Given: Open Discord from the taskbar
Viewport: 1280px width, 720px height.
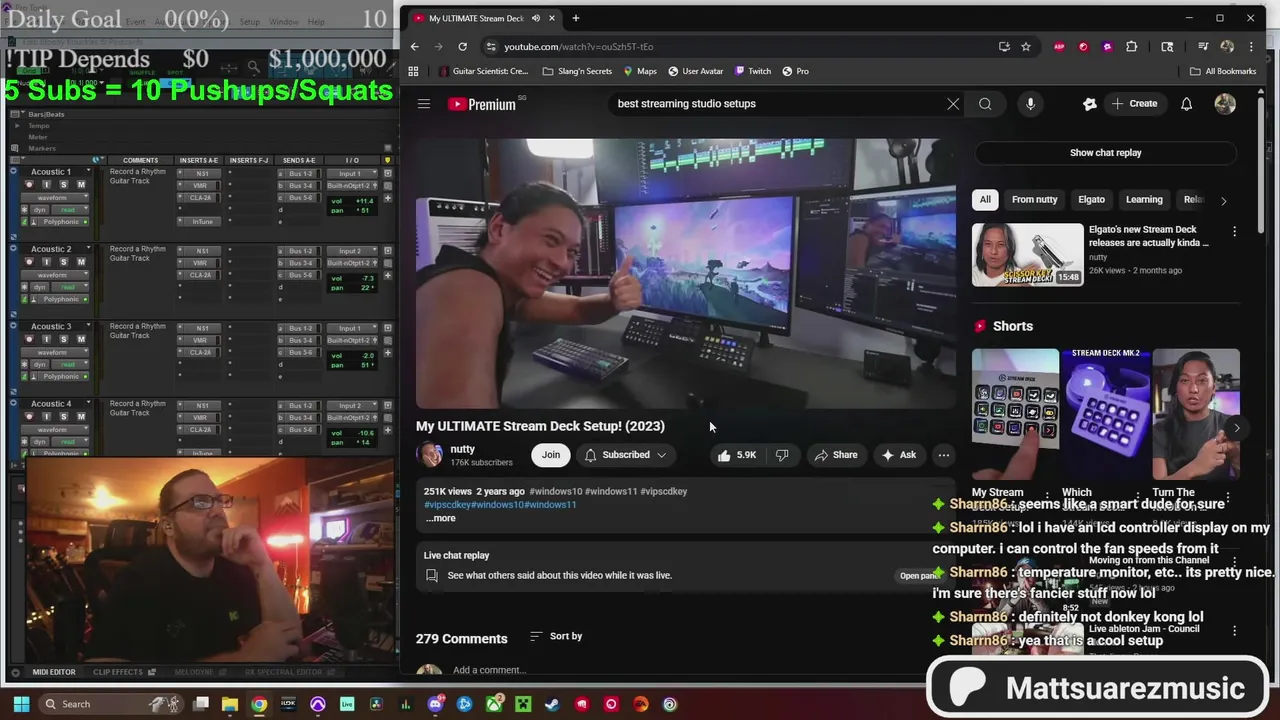Looking at the screenshot, I should click(x=435, y=704).
